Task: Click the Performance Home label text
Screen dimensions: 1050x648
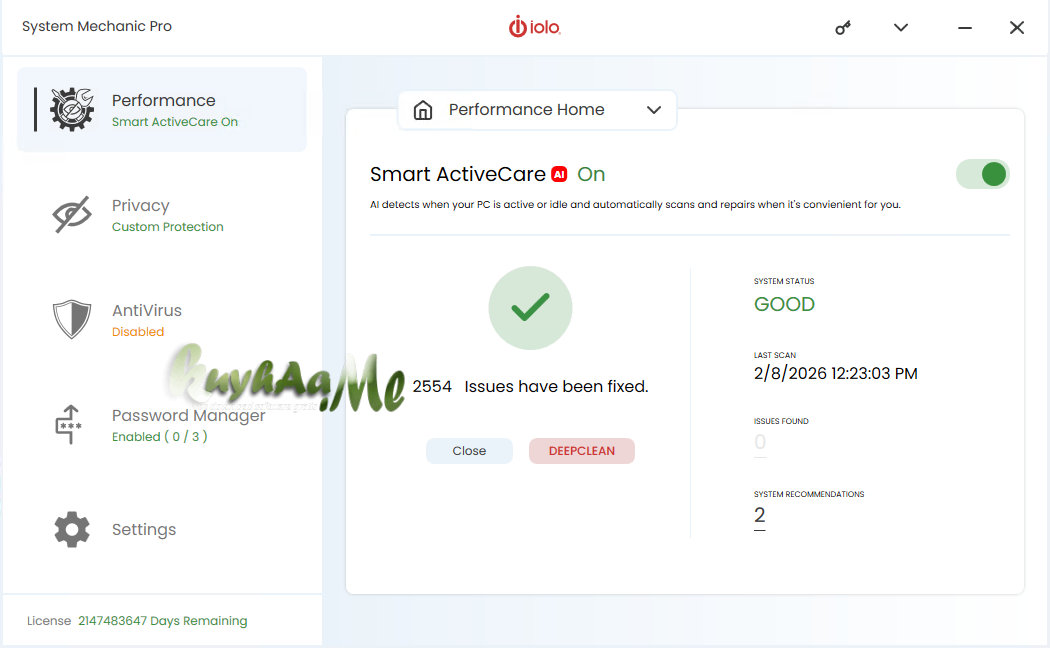Action: (x=526, y=109)
